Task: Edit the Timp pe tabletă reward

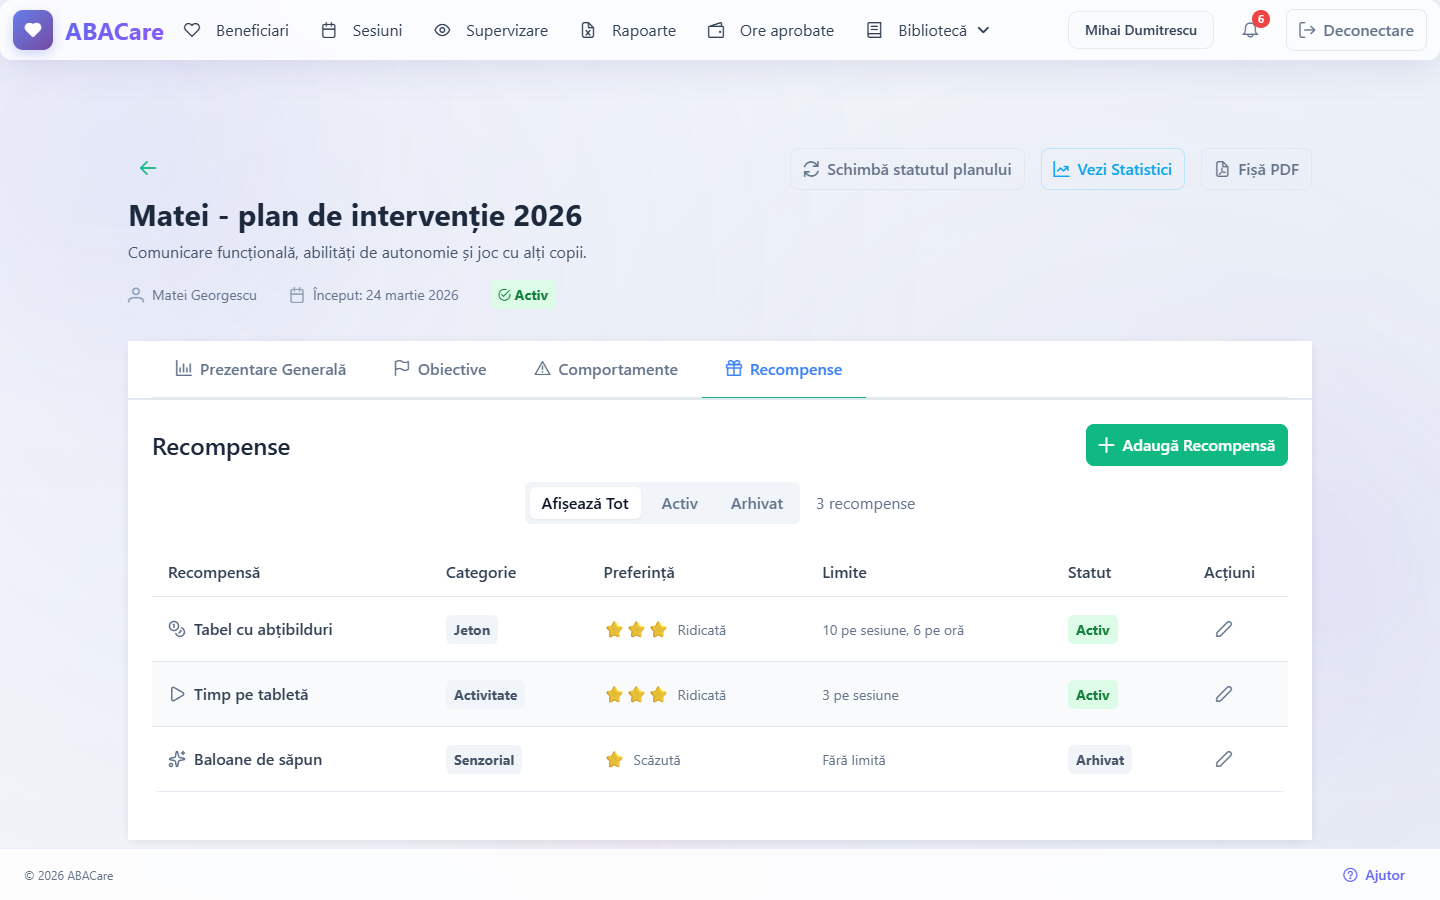Action: [x=1224, y=694]
